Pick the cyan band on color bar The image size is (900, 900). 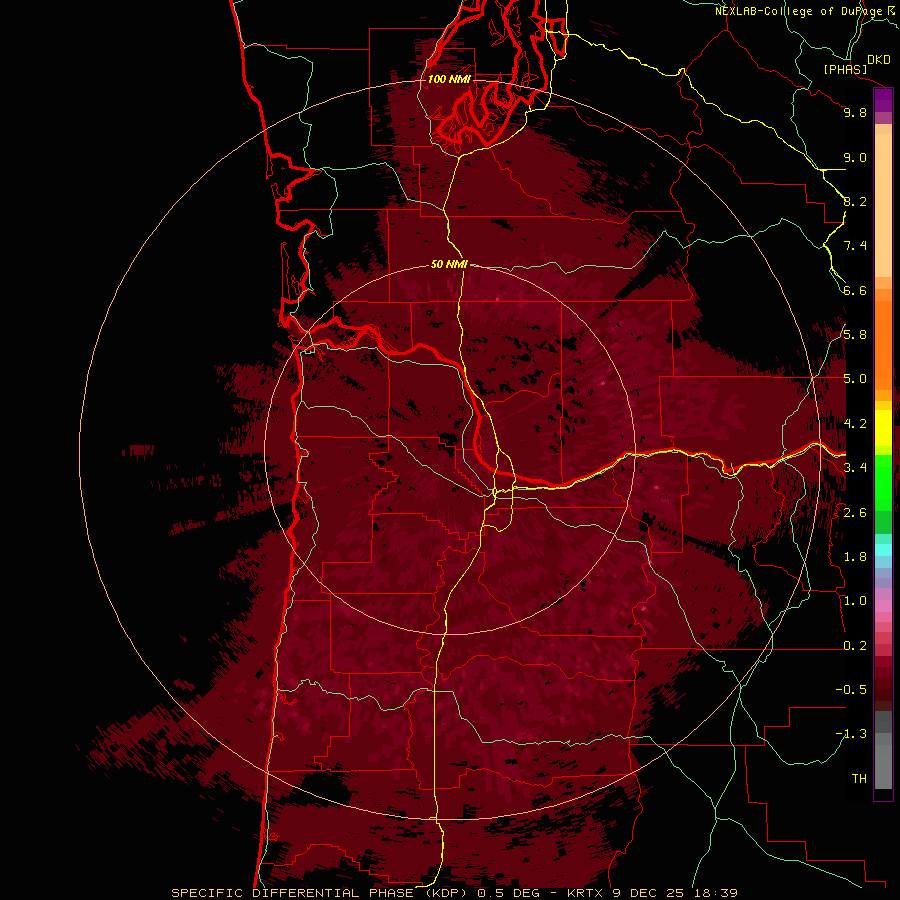pos(883,550)
